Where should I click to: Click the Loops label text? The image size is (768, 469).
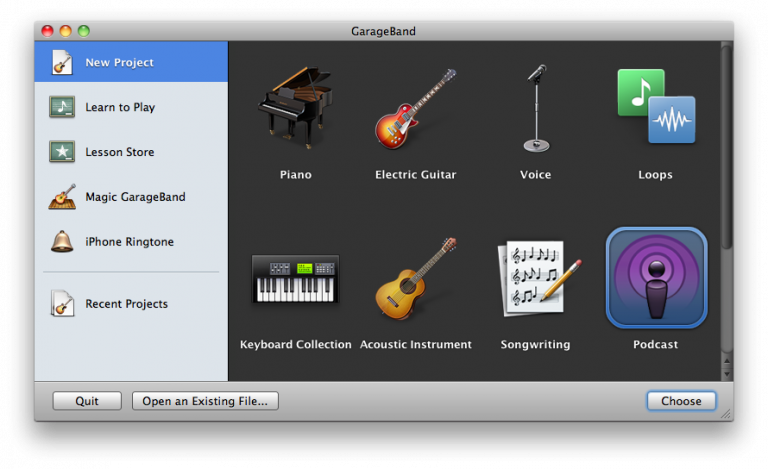click(x=655, y=175)
